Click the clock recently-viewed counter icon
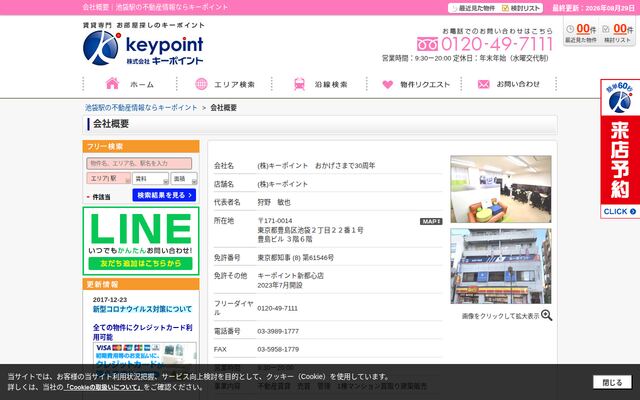Screen dimensions: 640x400 click(570, 29)
